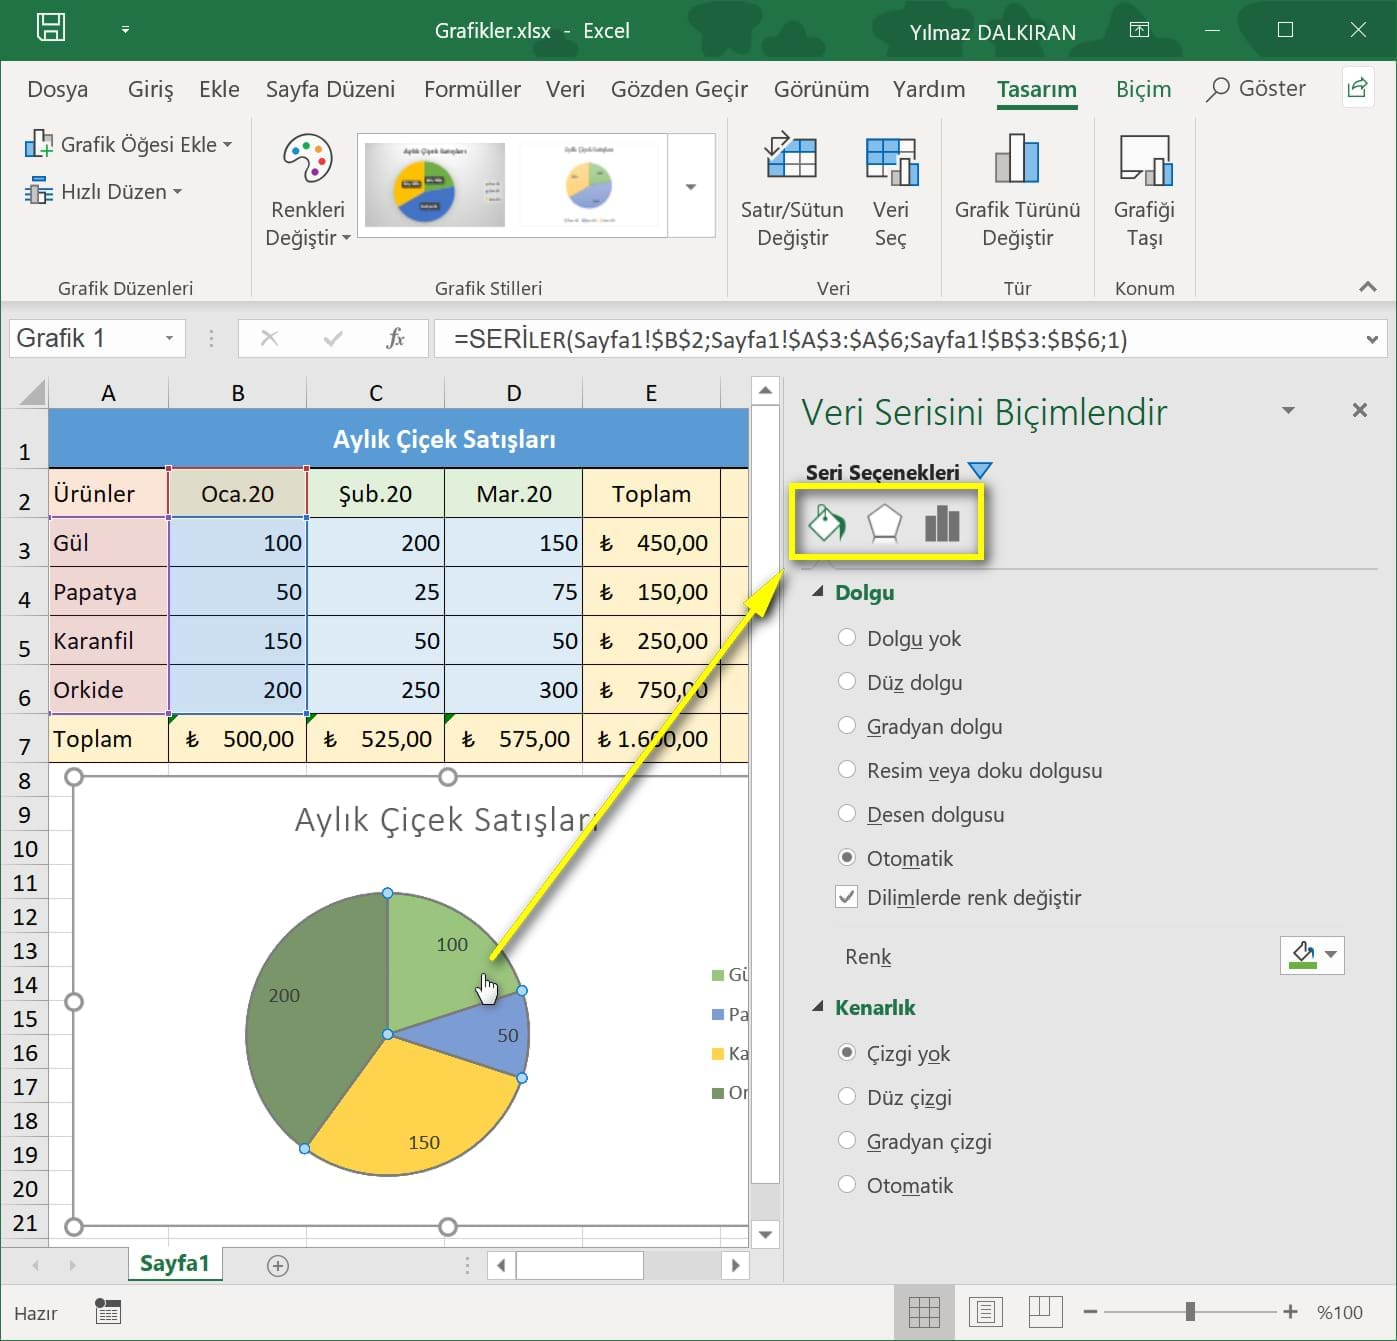Open the Formüller tab
The image size is (1397, 1341).
coord(472,89)
